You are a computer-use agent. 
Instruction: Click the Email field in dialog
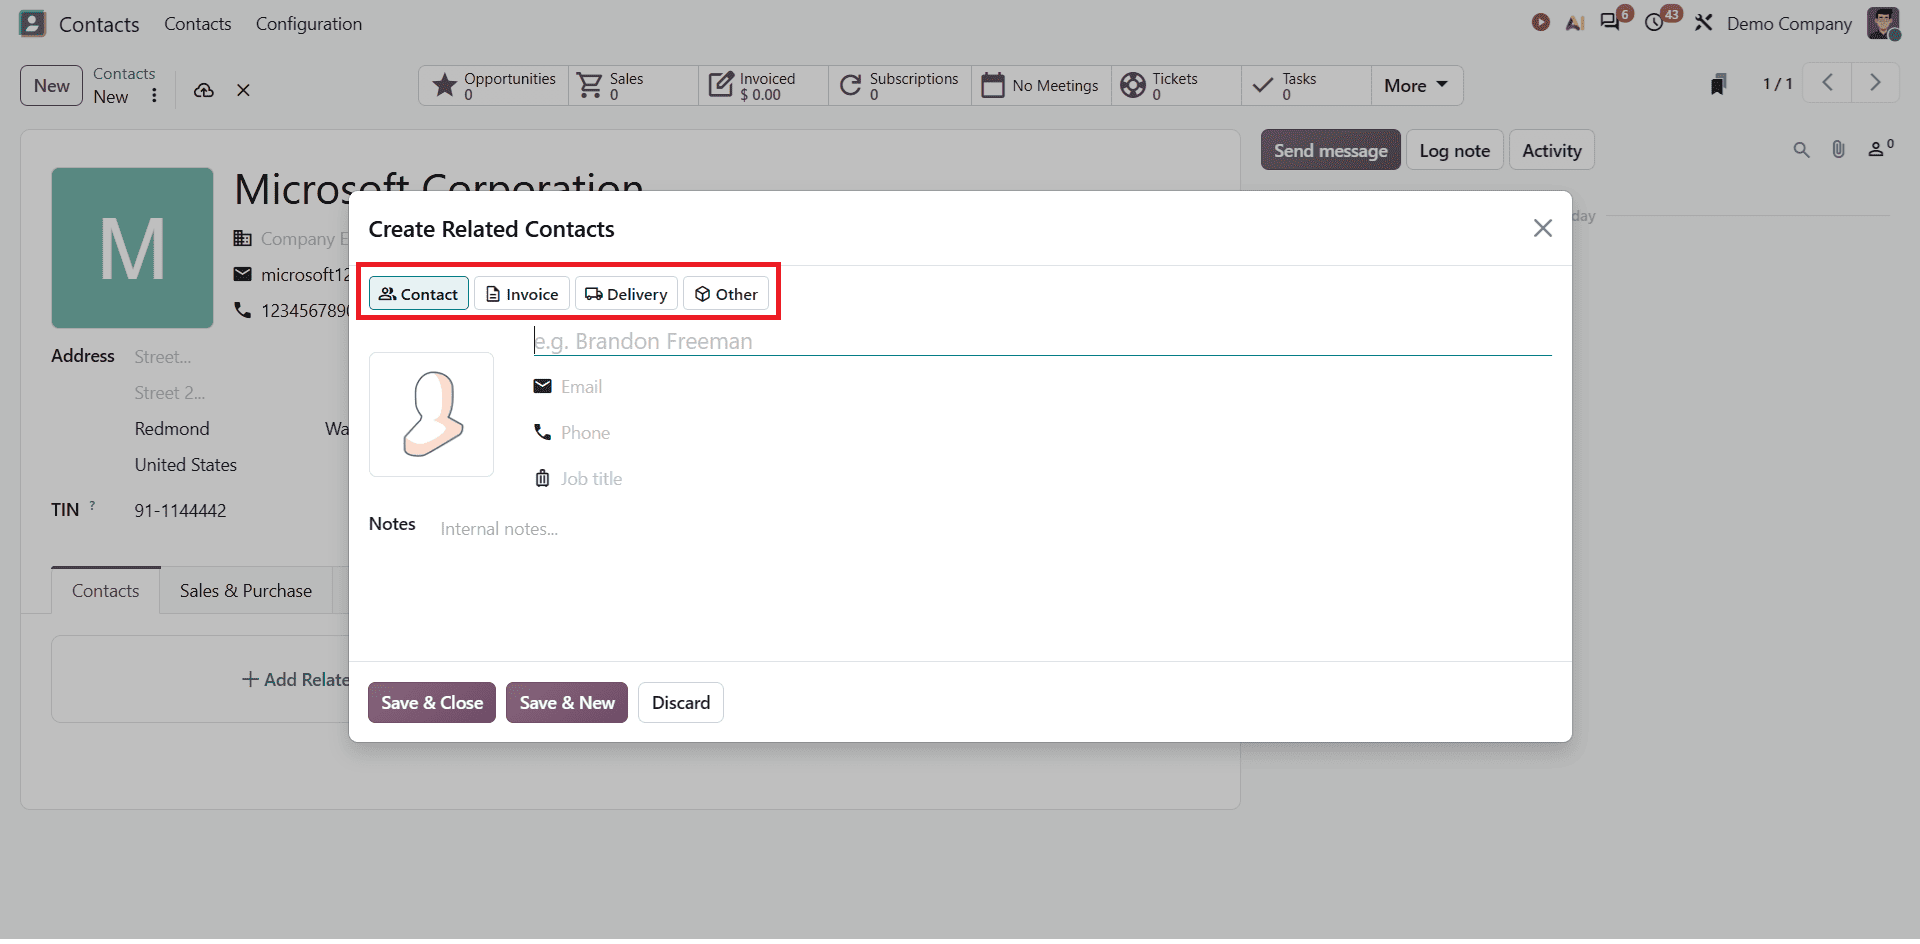click(x=1055, y=387)
